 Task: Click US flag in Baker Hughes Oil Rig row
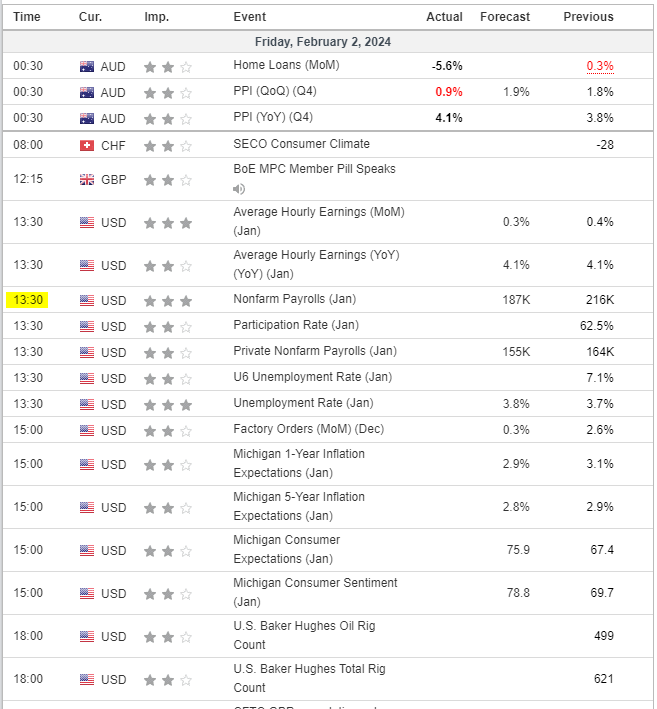tap(87, 637)
